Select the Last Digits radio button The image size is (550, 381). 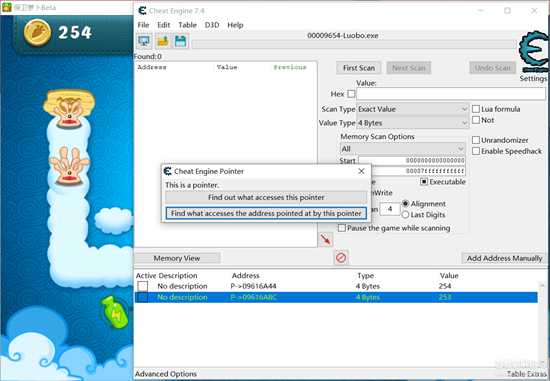pyautogui.click(x=405, y=215)
